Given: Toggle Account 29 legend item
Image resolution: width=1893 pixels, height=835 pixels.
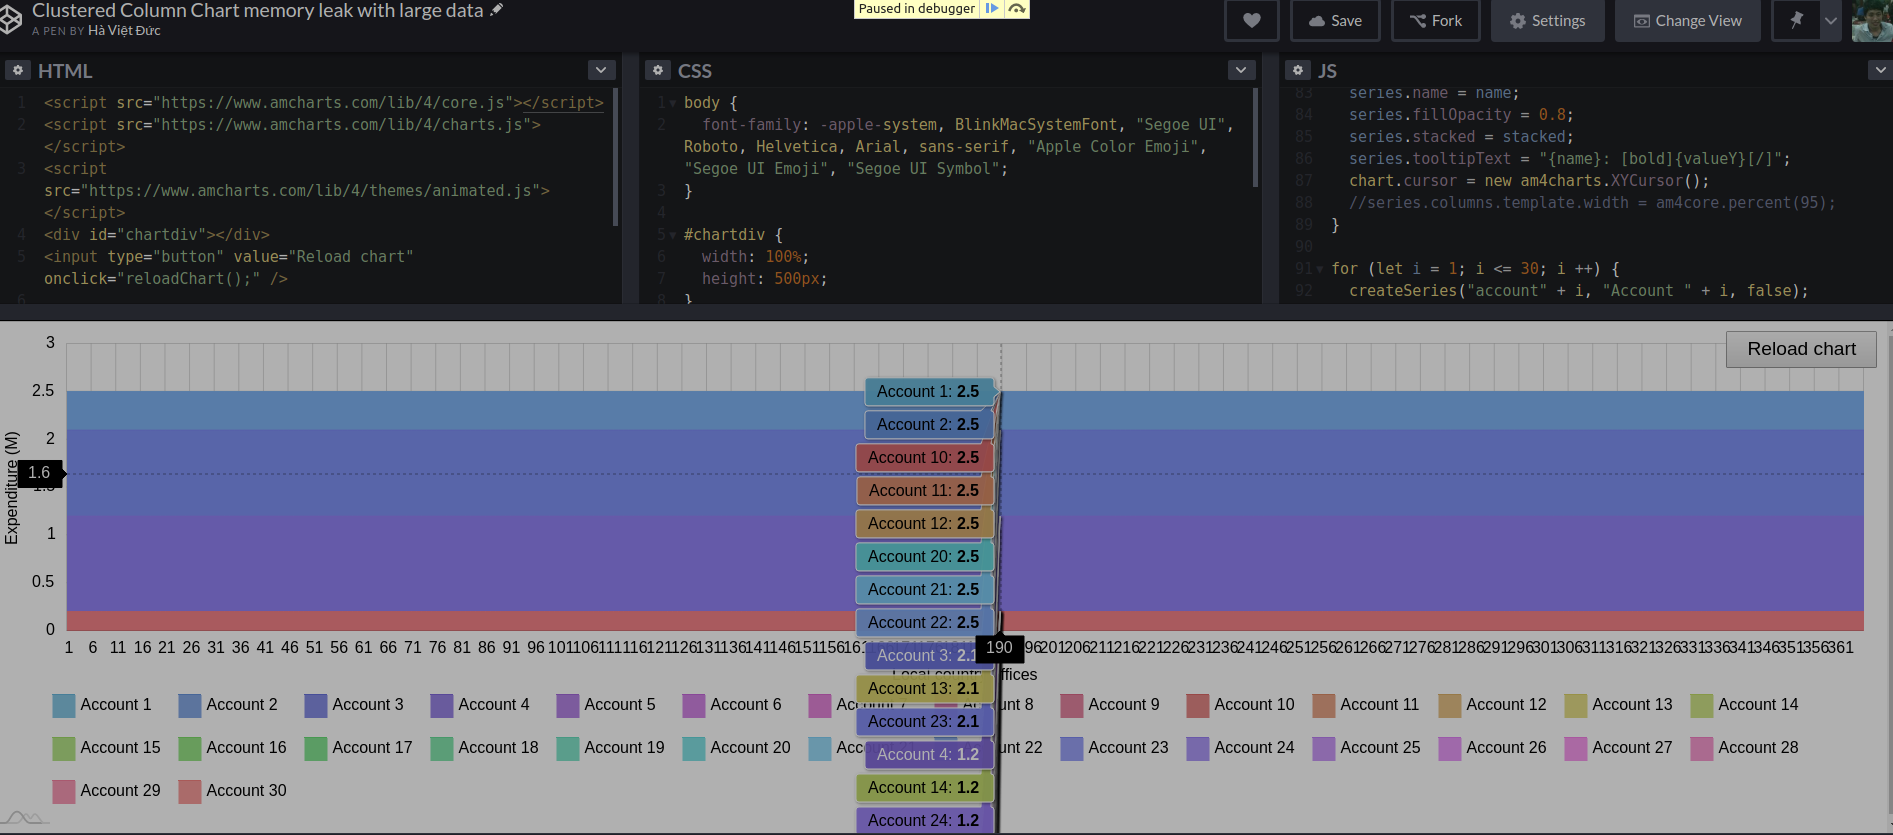Looking at the screenshot, I should point(106,791).
